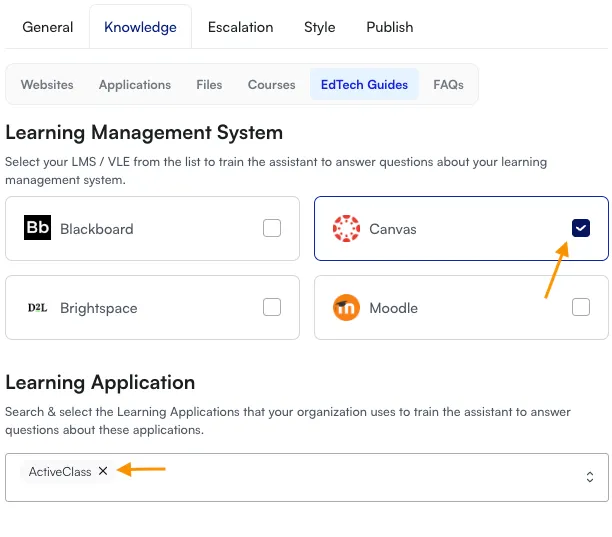Click the Learning Management System heading
The width and height of the screenshot is (612, 537).
click(144, 133)
